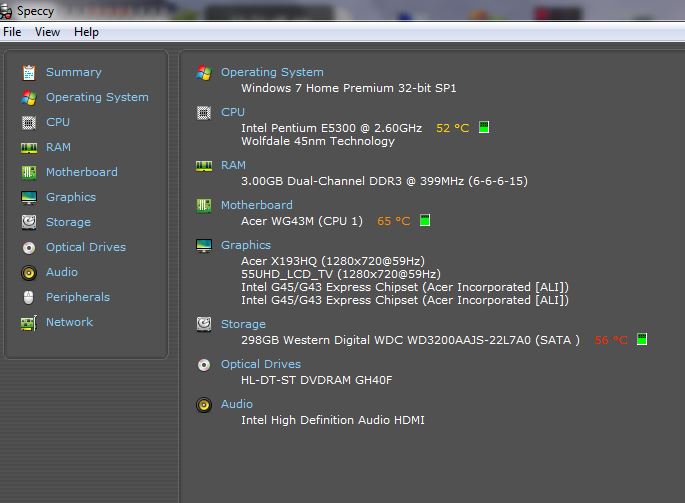Click the green motherboard temperature indicator icon
The width and height of the screenshot is (685, 503).
[425, 220]
